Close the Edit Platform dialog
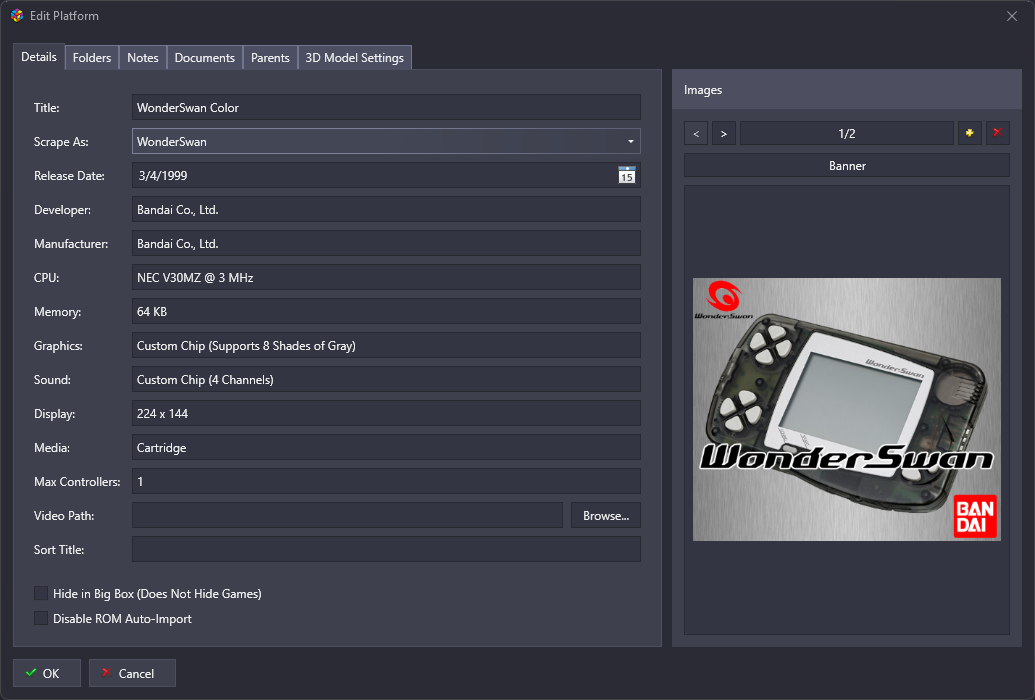 [1012, 16]
